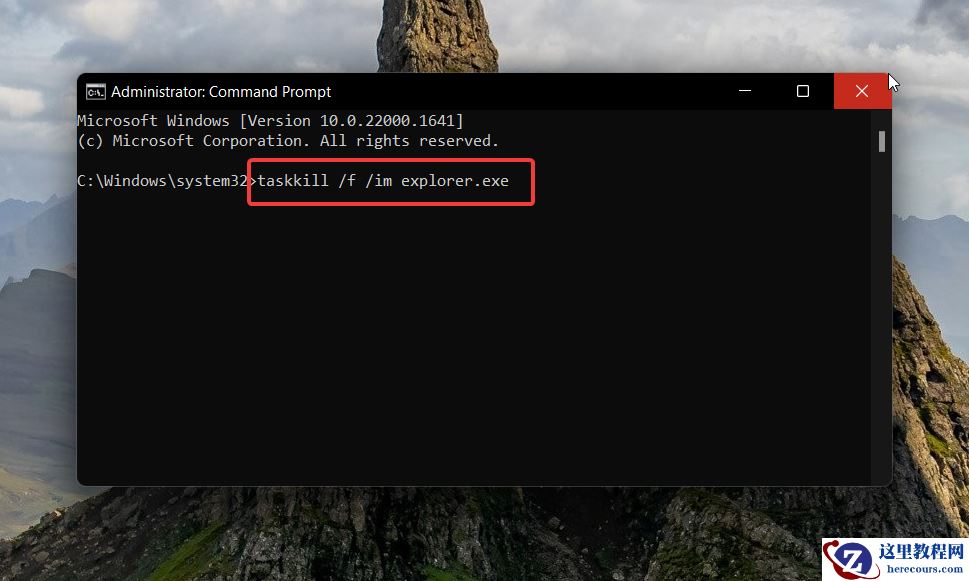Close the Administrator Command Prompt window
The width and height of the screenshot is (969, 581).
pos(862,91)
